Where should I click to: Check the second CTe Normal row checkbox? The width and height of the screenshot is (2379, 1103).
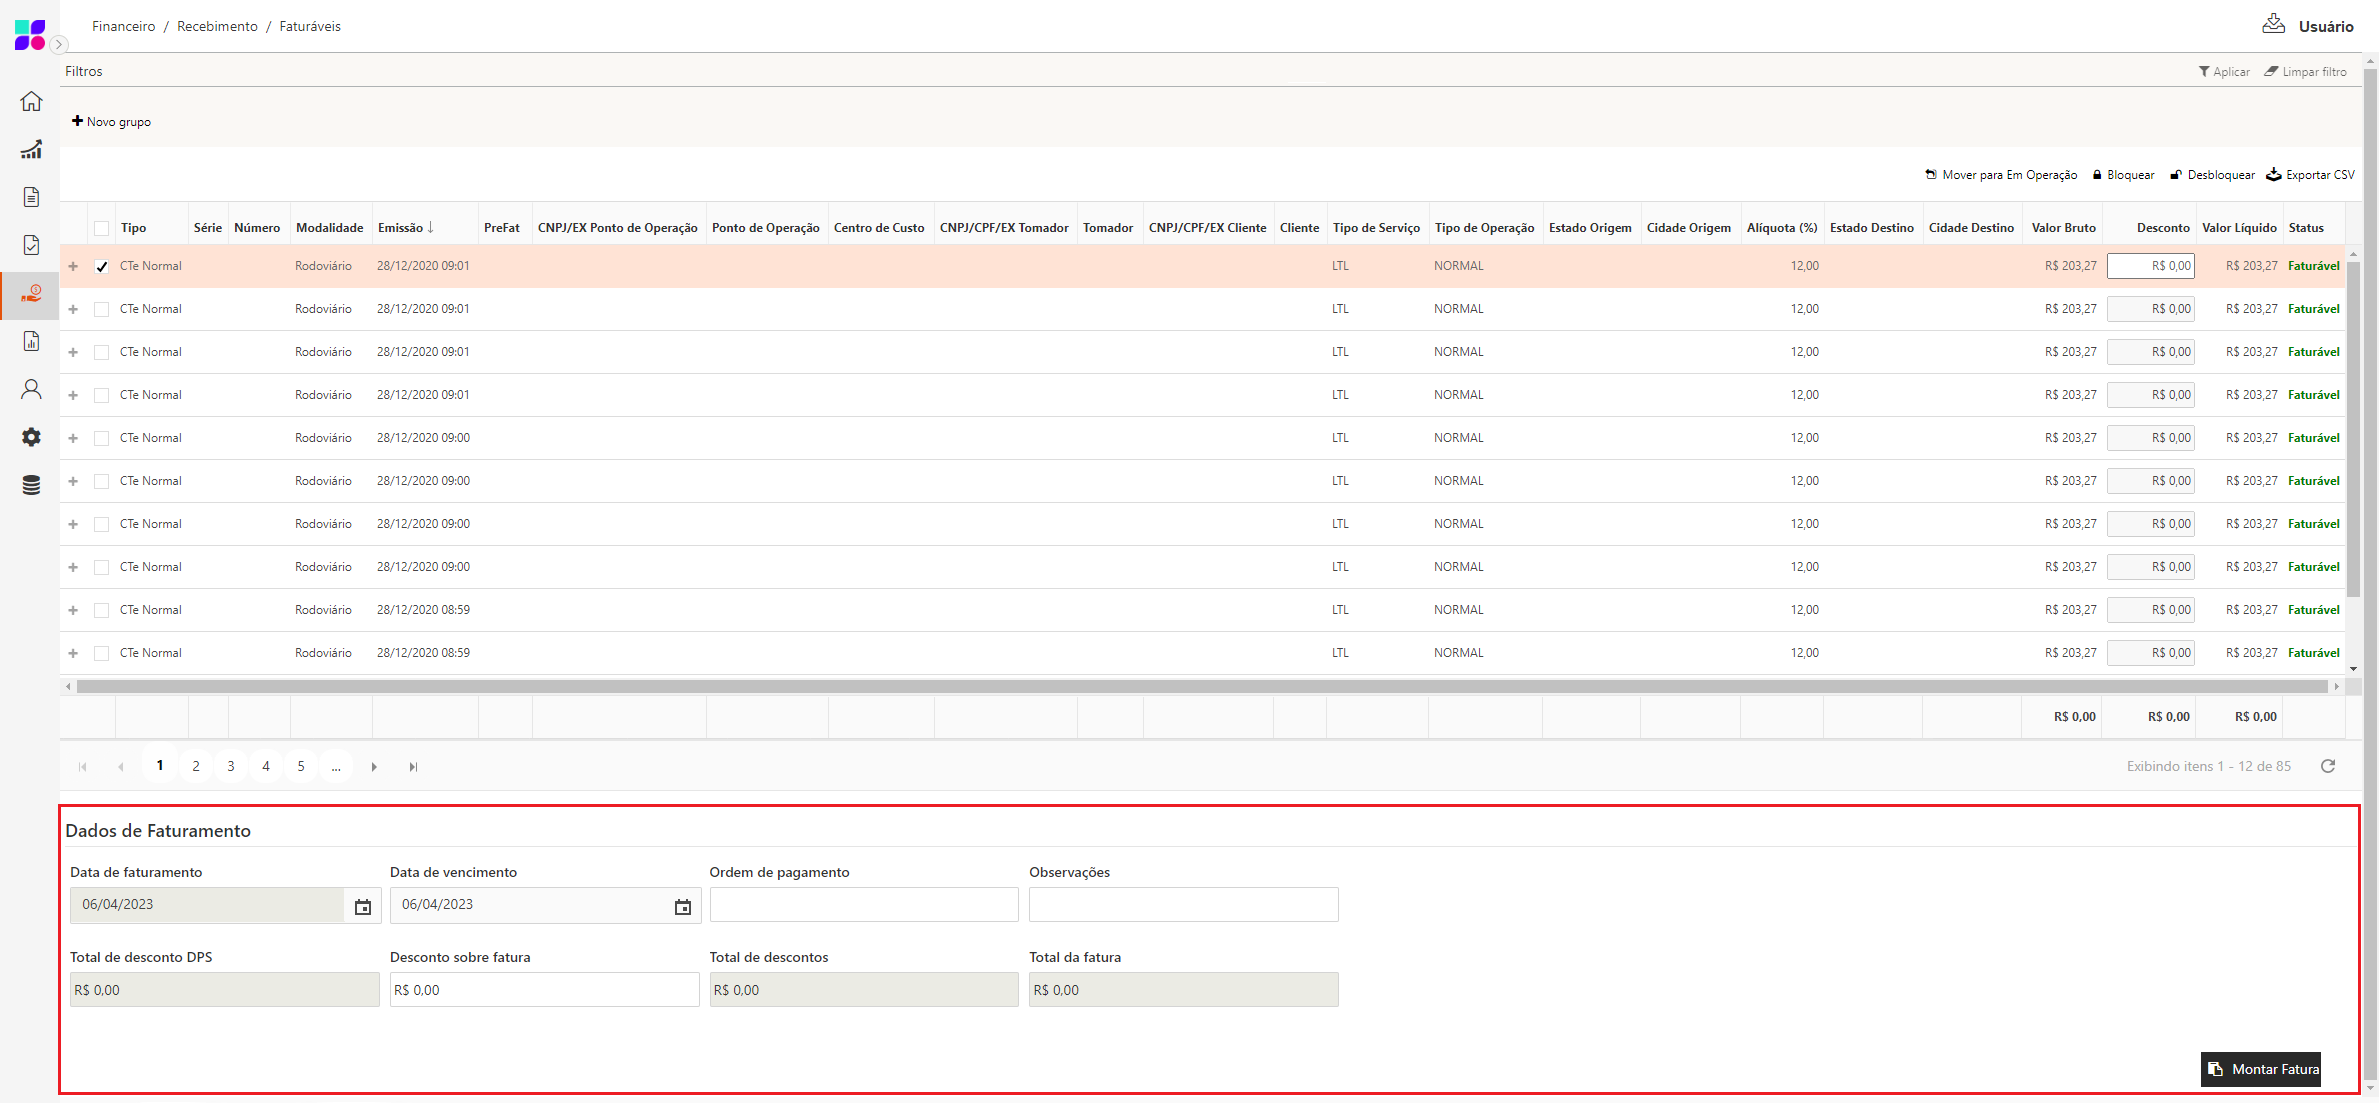[101, 309]
